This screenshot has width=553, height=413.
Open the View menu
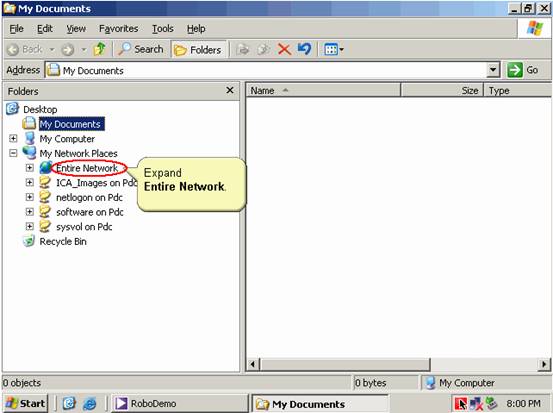76,29
